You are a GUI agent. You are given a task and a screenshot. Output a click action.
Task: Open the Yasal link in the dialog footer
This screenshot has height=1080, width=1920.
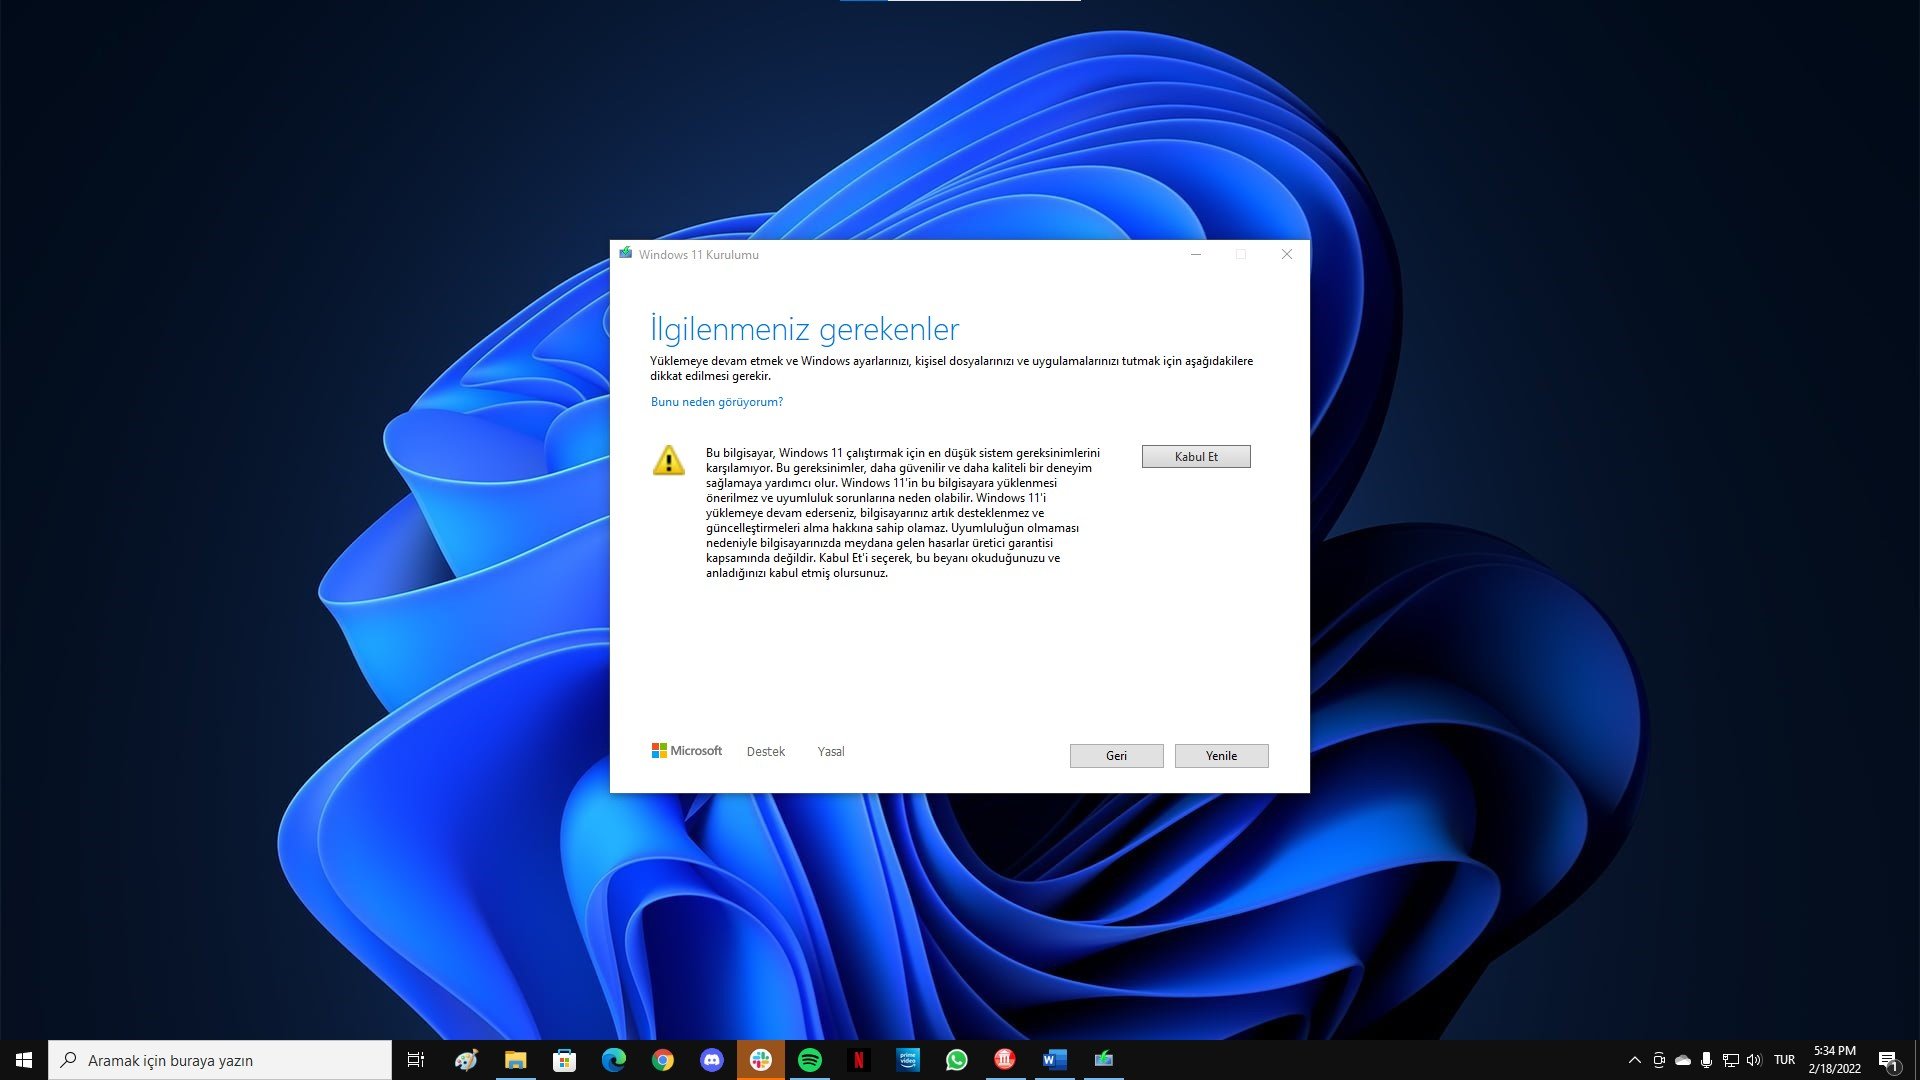(x=830, y=751)
